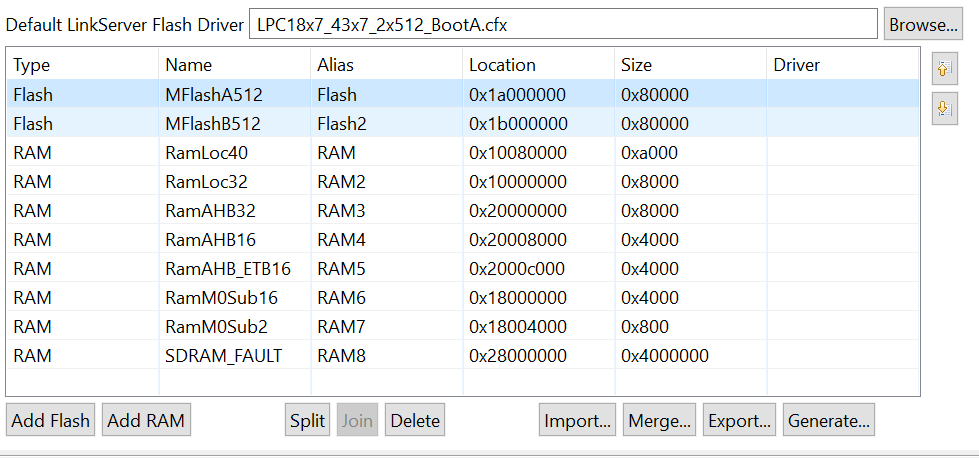Click the Size column header
Viewport: 979px width, 458px height.
pos(636,65)
